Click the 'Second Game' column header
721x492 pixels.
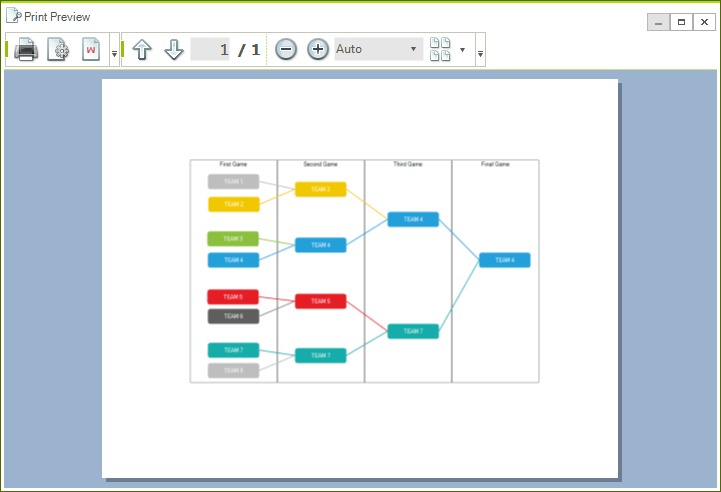click(320, 164)
